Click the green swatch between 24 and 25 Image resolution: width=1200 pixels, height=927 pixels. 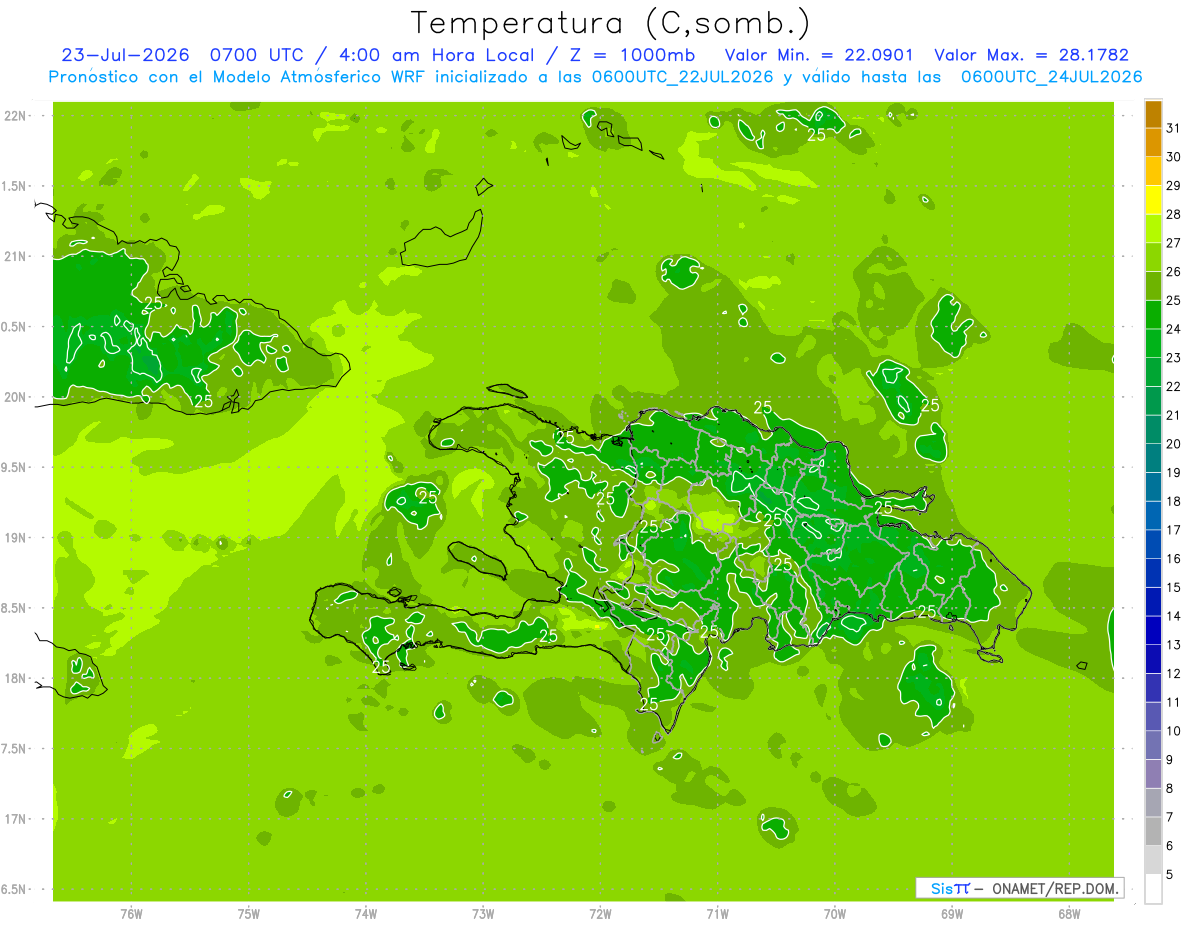(1153, 315)
